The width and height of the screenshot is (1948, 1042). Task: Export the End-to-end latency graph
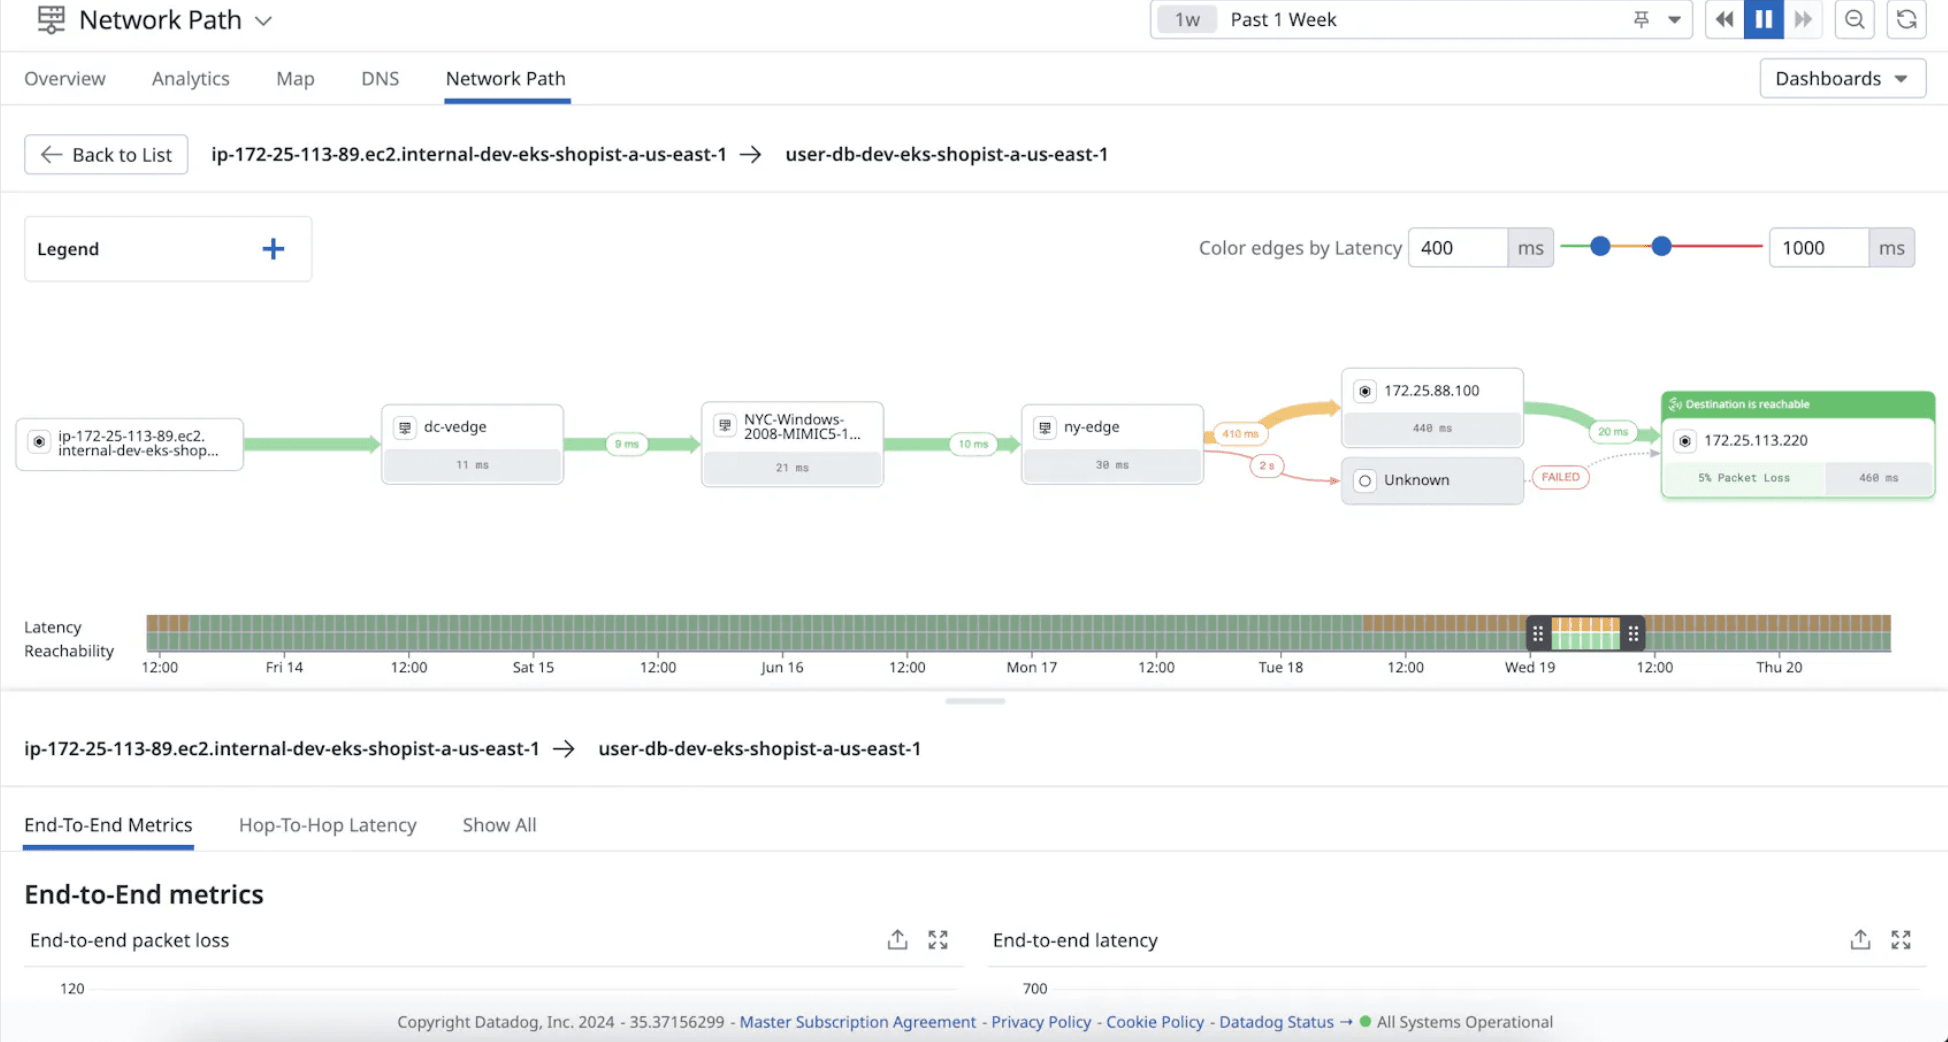1860,940
